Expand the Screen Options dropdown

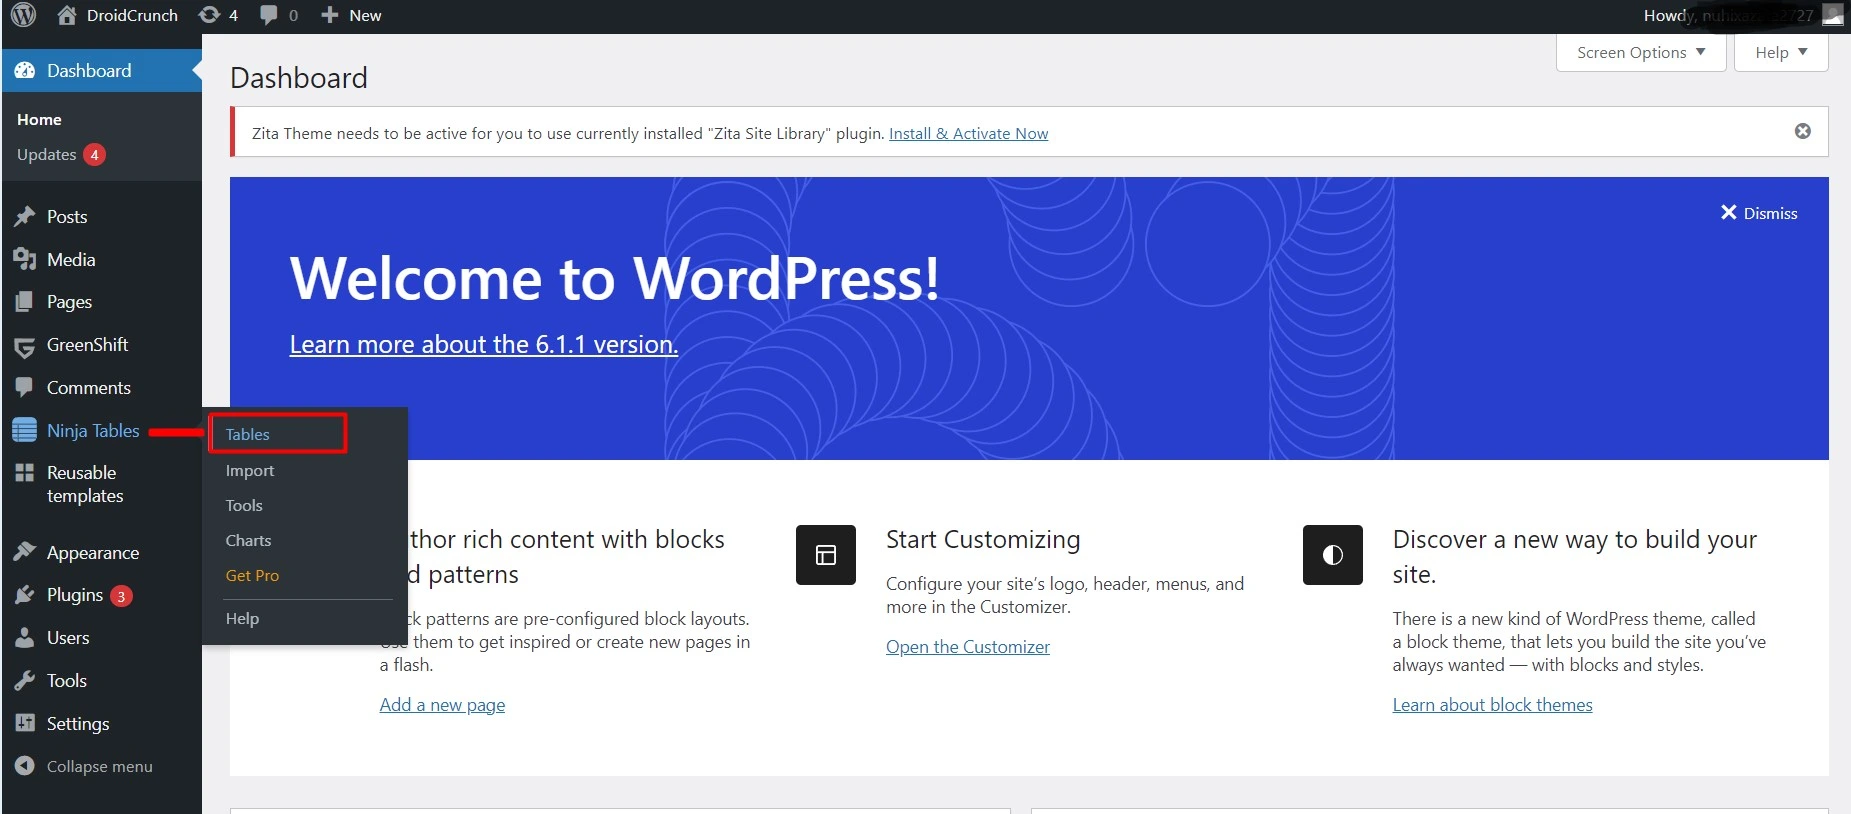(x=1641, y=53)
